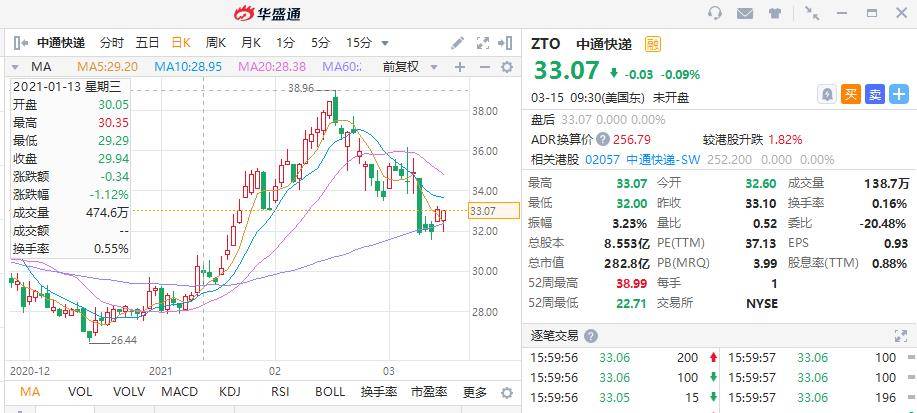Set price alert bell icon
The width and height of the screenshot is (917, 413).
tap(826, 95)
